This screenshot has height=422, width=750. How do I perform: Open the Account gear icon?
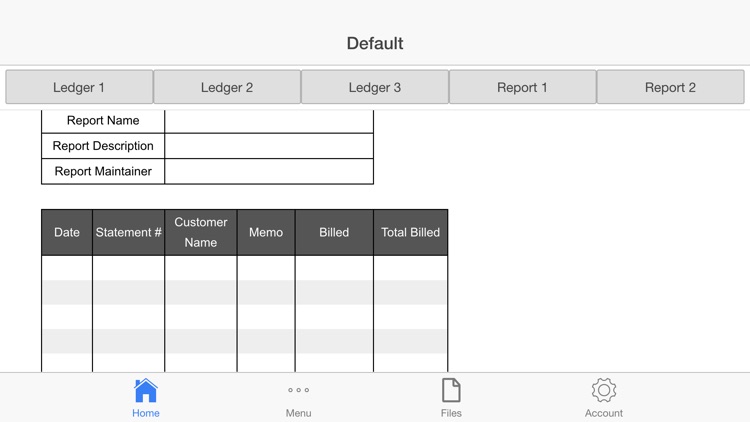[x=604, y=390]
